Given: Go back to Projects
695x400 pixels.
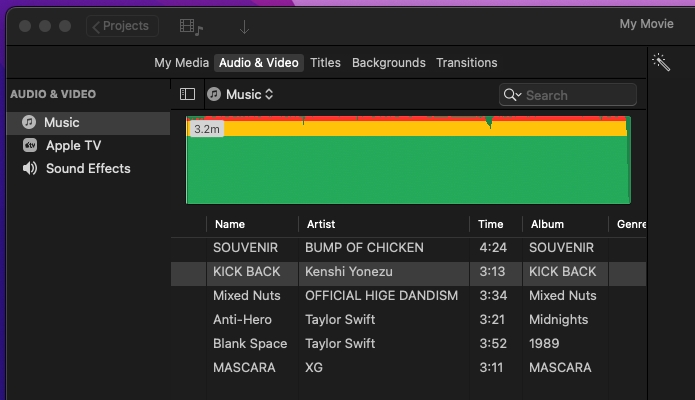Looking at the screenshot, I should [x=122, y=26].
